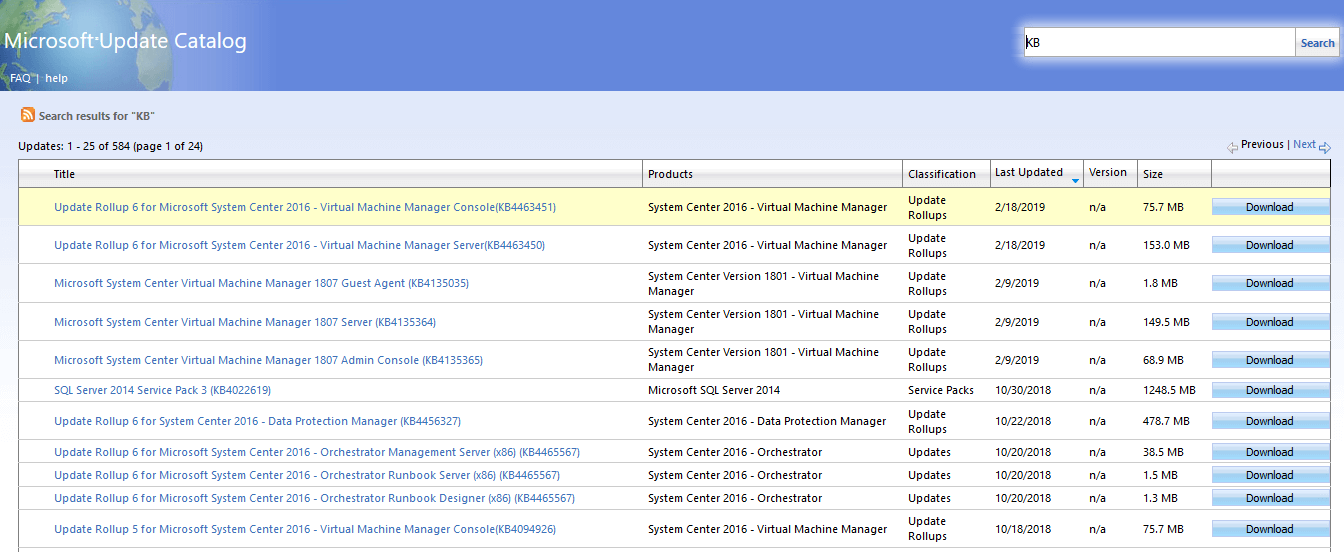Click the RSS feed icon
This screenshot has width=1344, height=552.
[28, 115]
